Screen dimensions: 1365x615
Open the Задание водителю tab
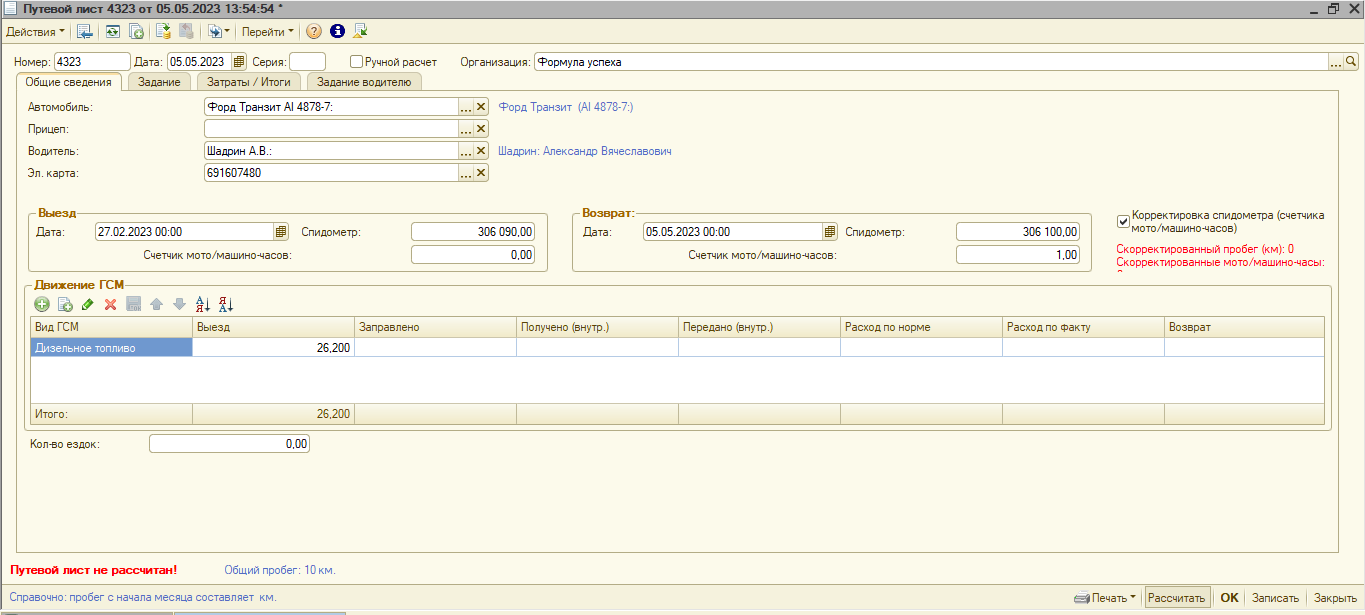(364, 82)
